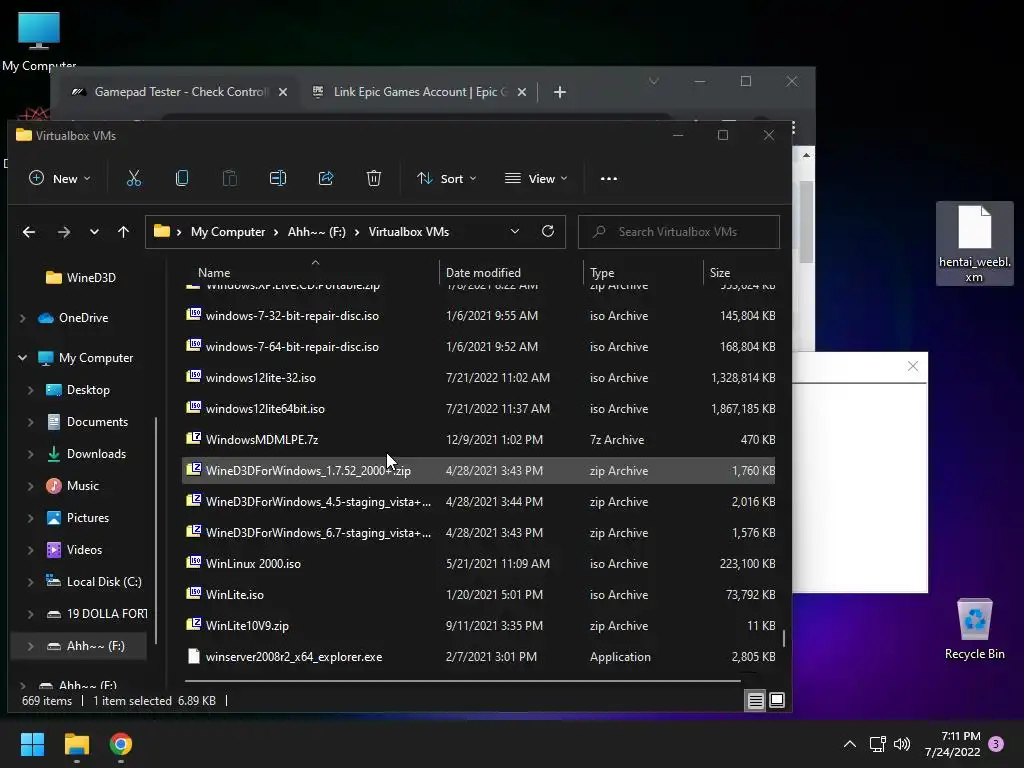Expand the Local Disk (C:) node
This screenshot has width=1024, height=768.
point(31,582)
